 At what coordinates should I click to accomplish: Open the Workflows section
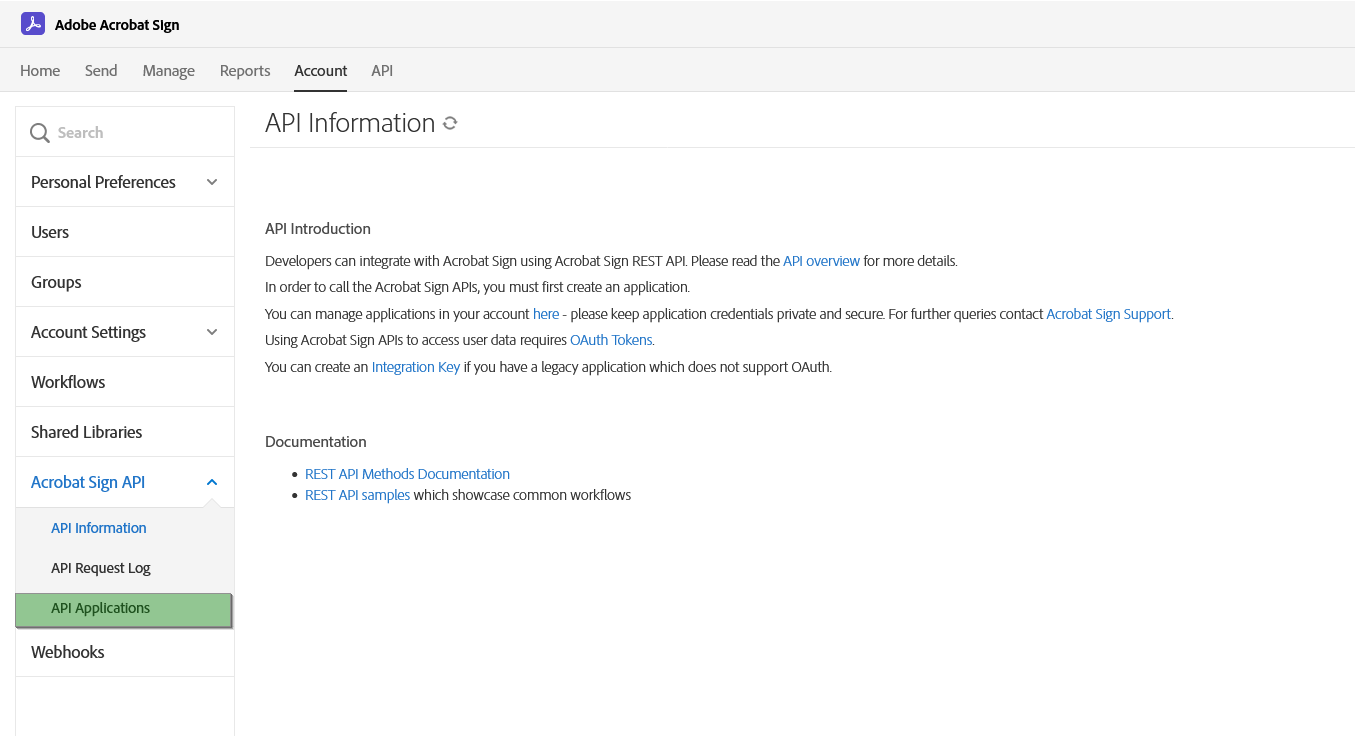[125, 382]
